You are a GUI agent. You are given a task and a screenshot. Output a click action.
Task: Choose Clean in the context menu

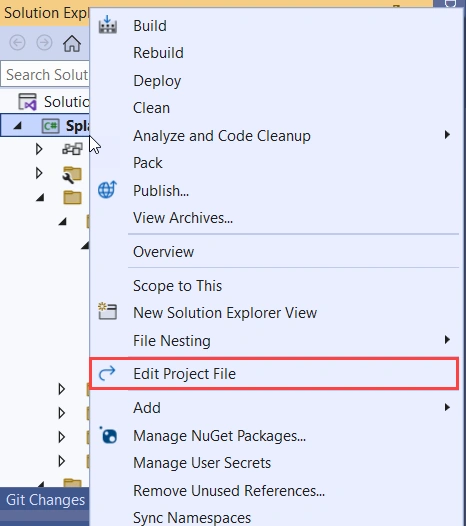(151, 108)
